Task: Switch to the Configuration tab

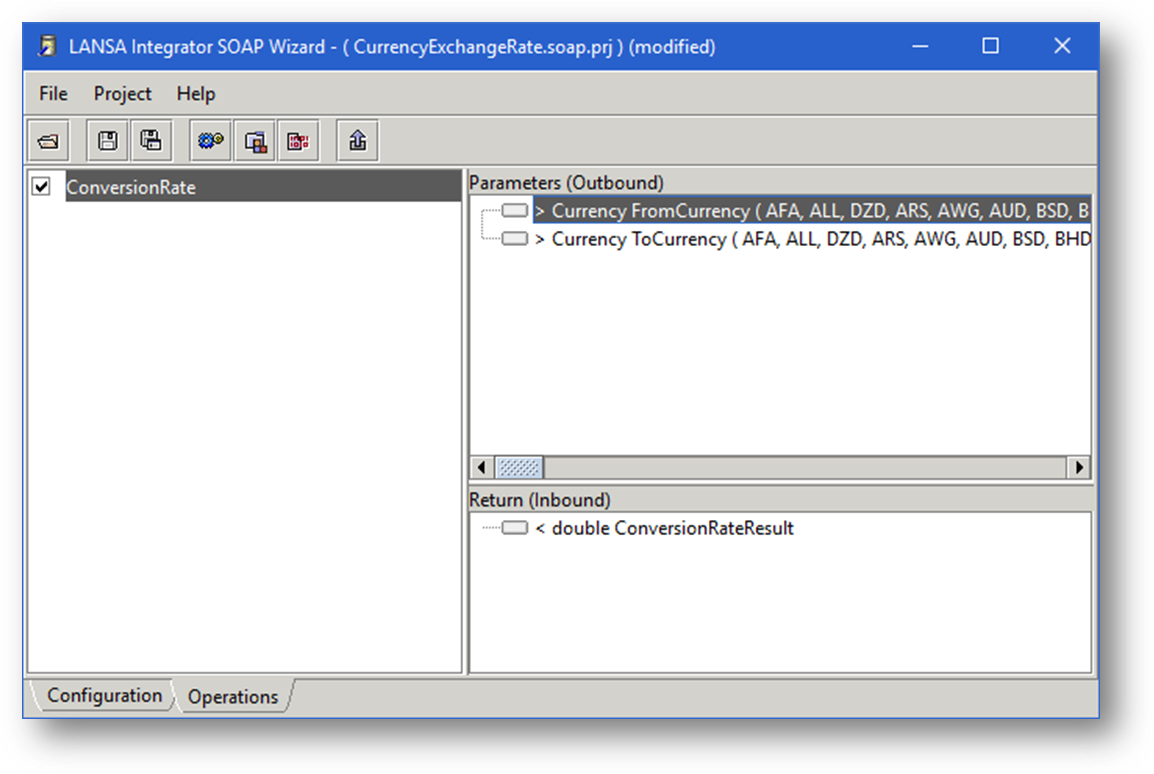Action: point(104,695)
